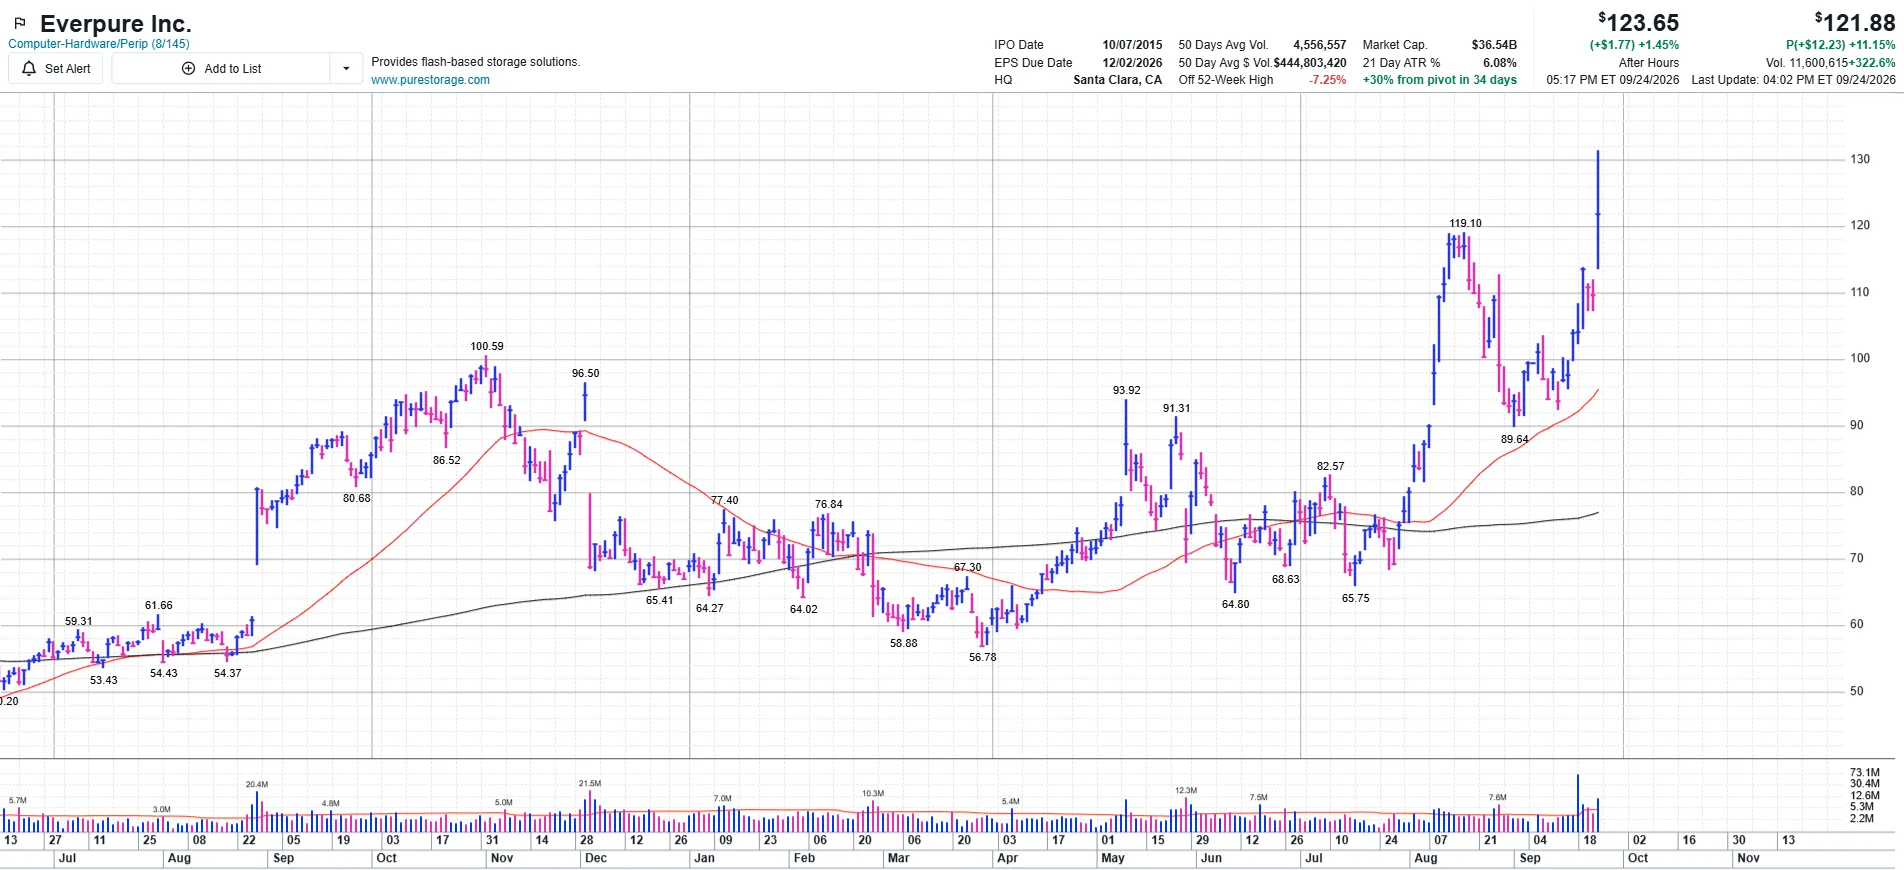Click the closing price $121.88
This screenshot has height=870, width=1904.
(x=1855, y=23)
